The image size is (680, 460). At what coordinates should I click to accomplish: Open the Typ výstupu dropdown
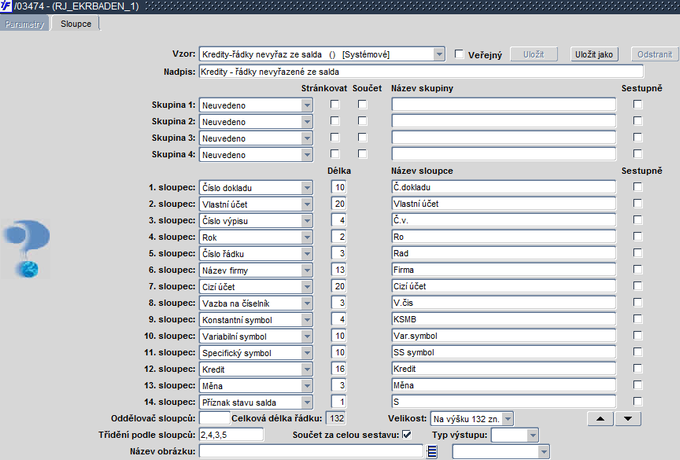coord(533,435)
